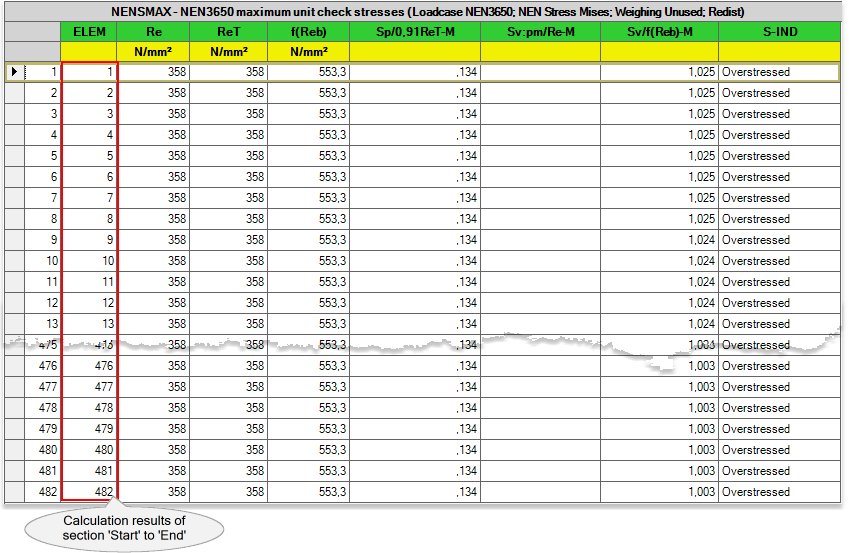849x553 pixels.
Task: Click the ELEM column header
Action: 89,31
